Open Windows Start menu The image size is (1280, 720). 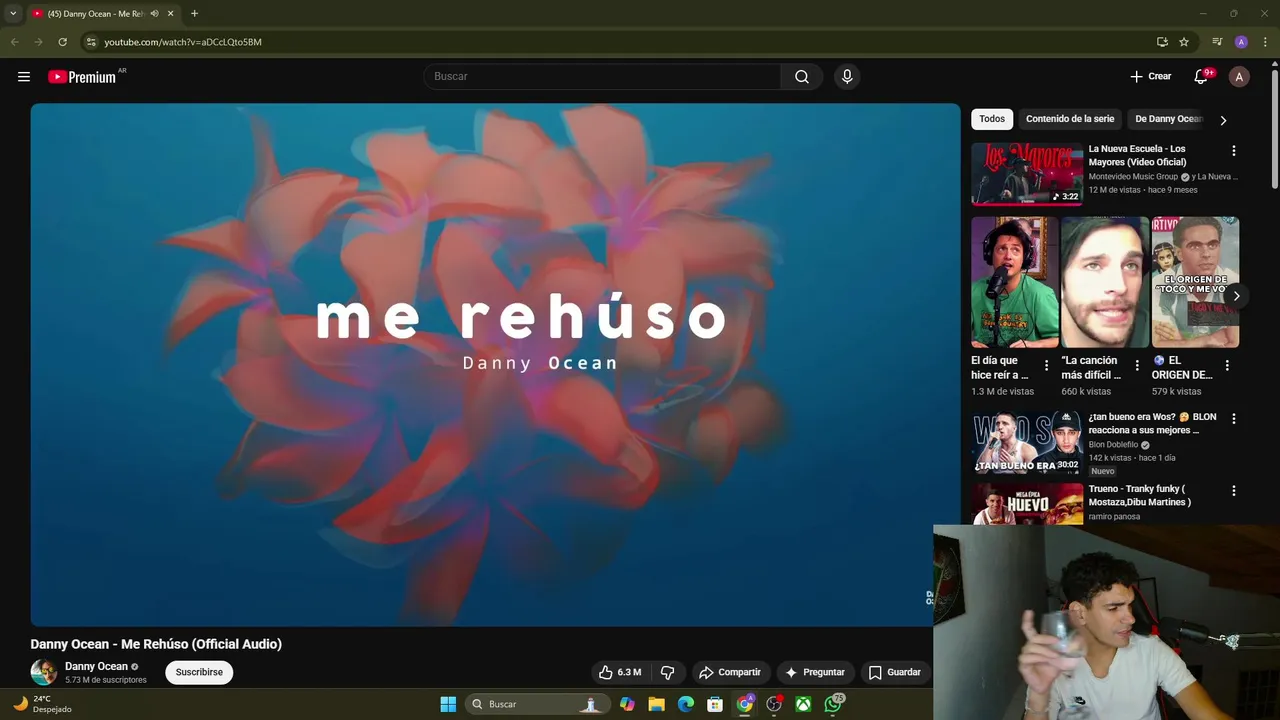[x=448, y=704]
